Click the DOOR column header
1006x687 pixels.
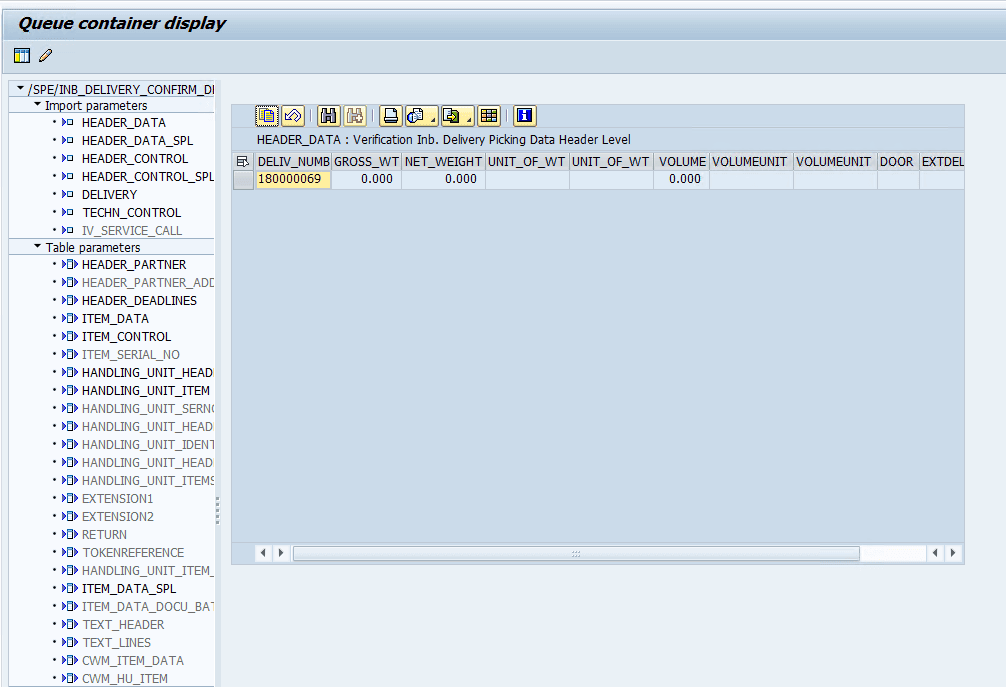click(897, 162)
